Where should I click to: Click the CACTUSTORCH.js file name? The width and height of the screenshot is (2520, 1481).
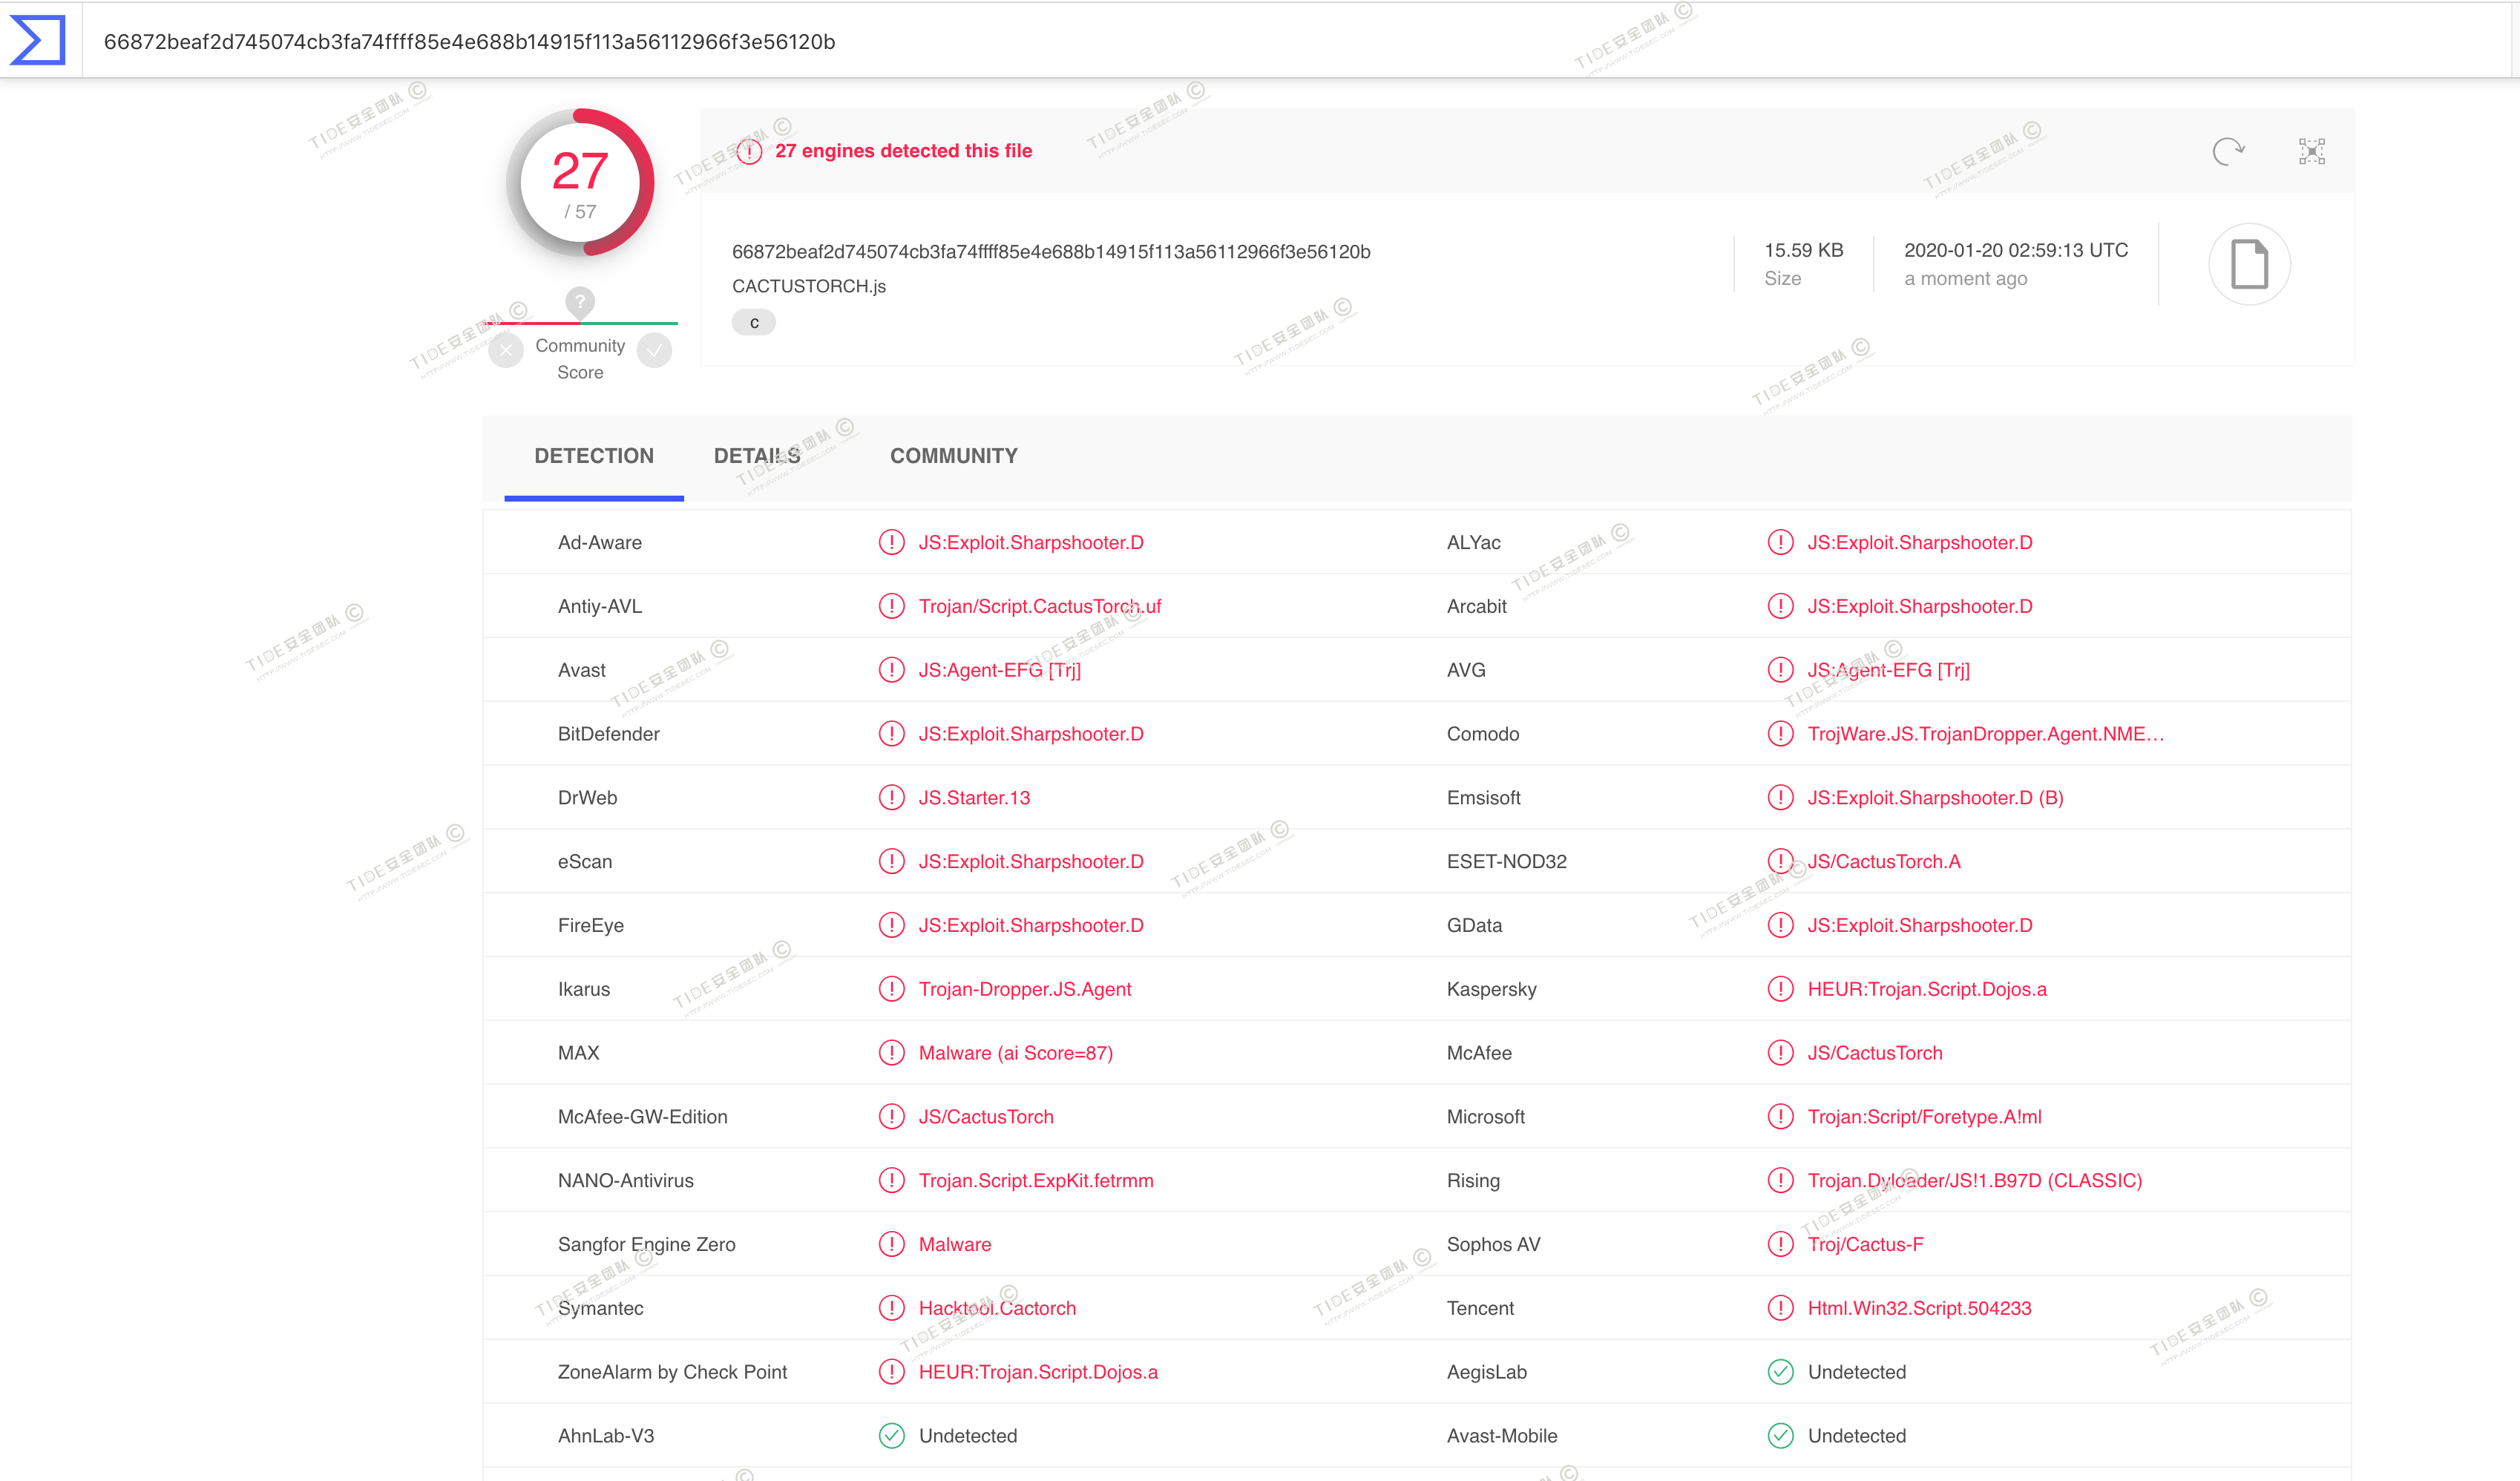(809, 286)
